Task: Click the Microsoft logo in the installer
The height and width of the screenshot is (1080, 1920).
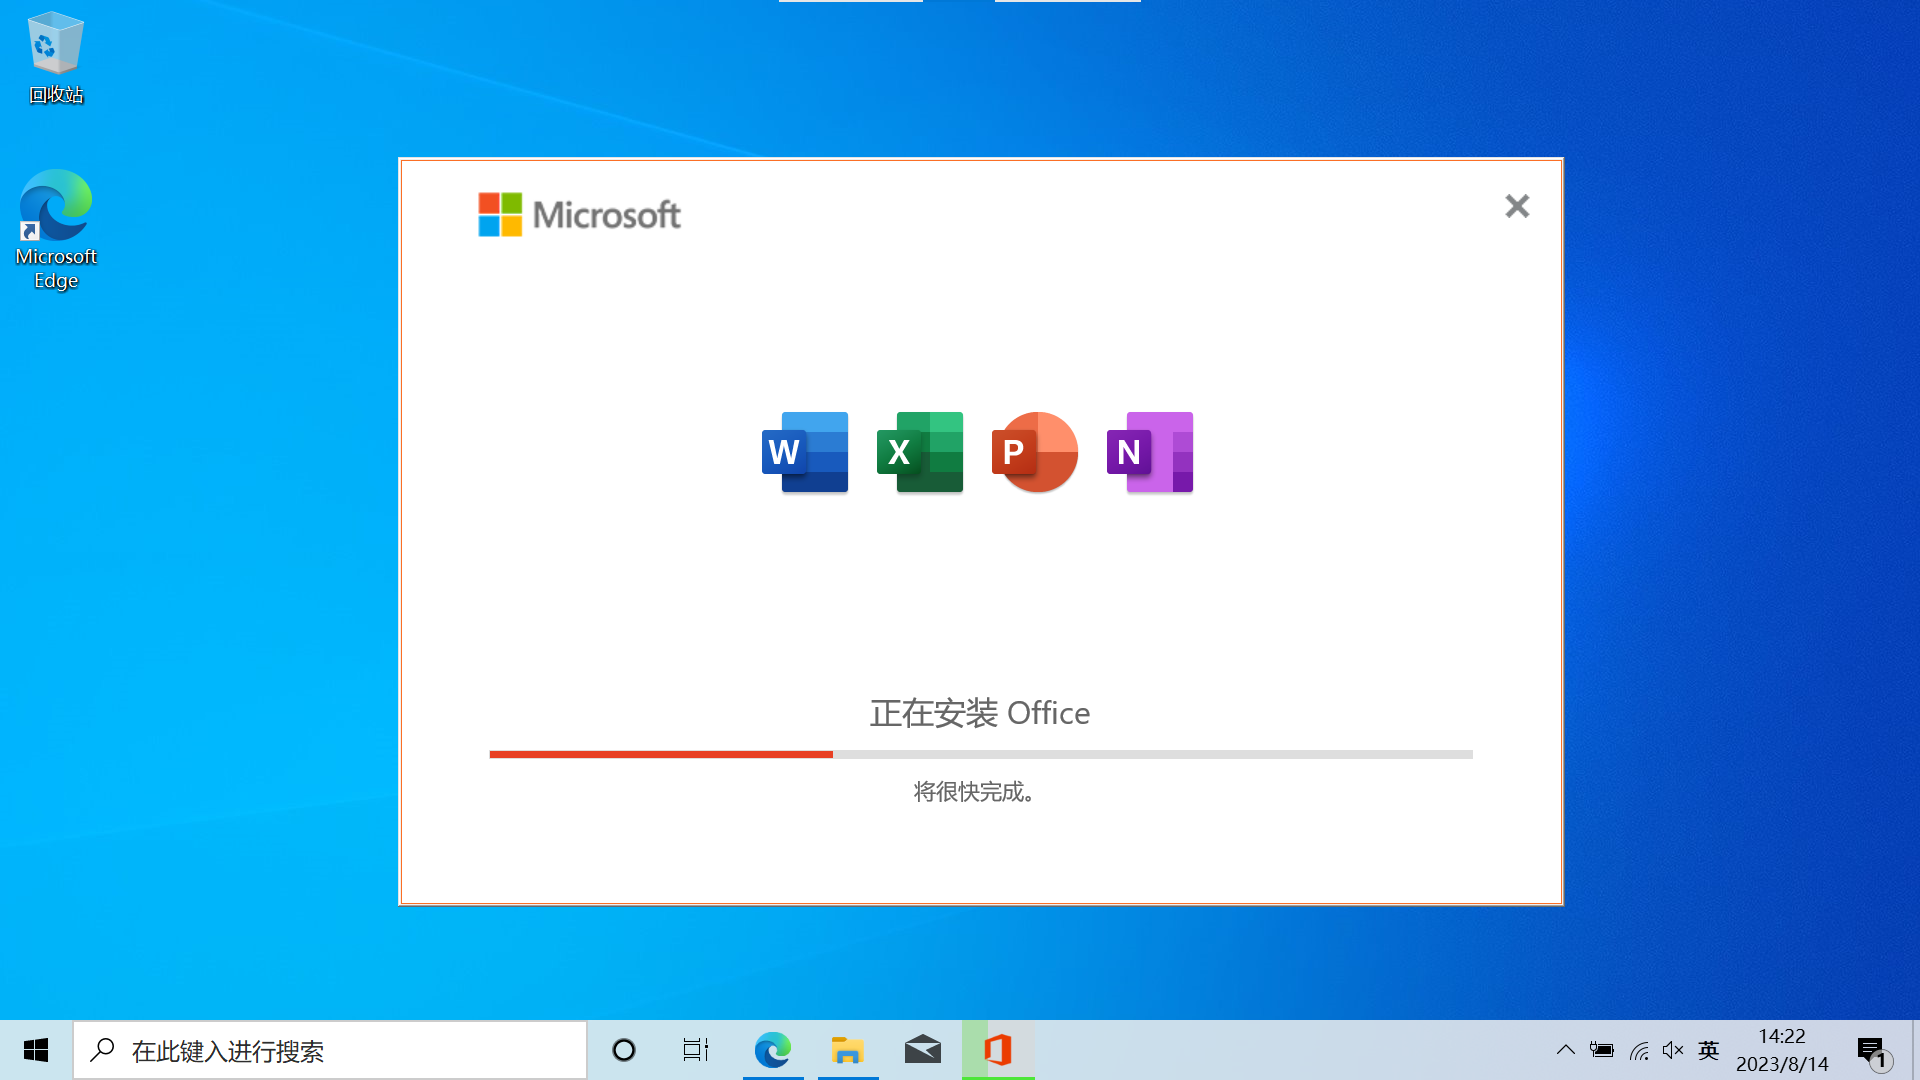Action: (580, 214)
